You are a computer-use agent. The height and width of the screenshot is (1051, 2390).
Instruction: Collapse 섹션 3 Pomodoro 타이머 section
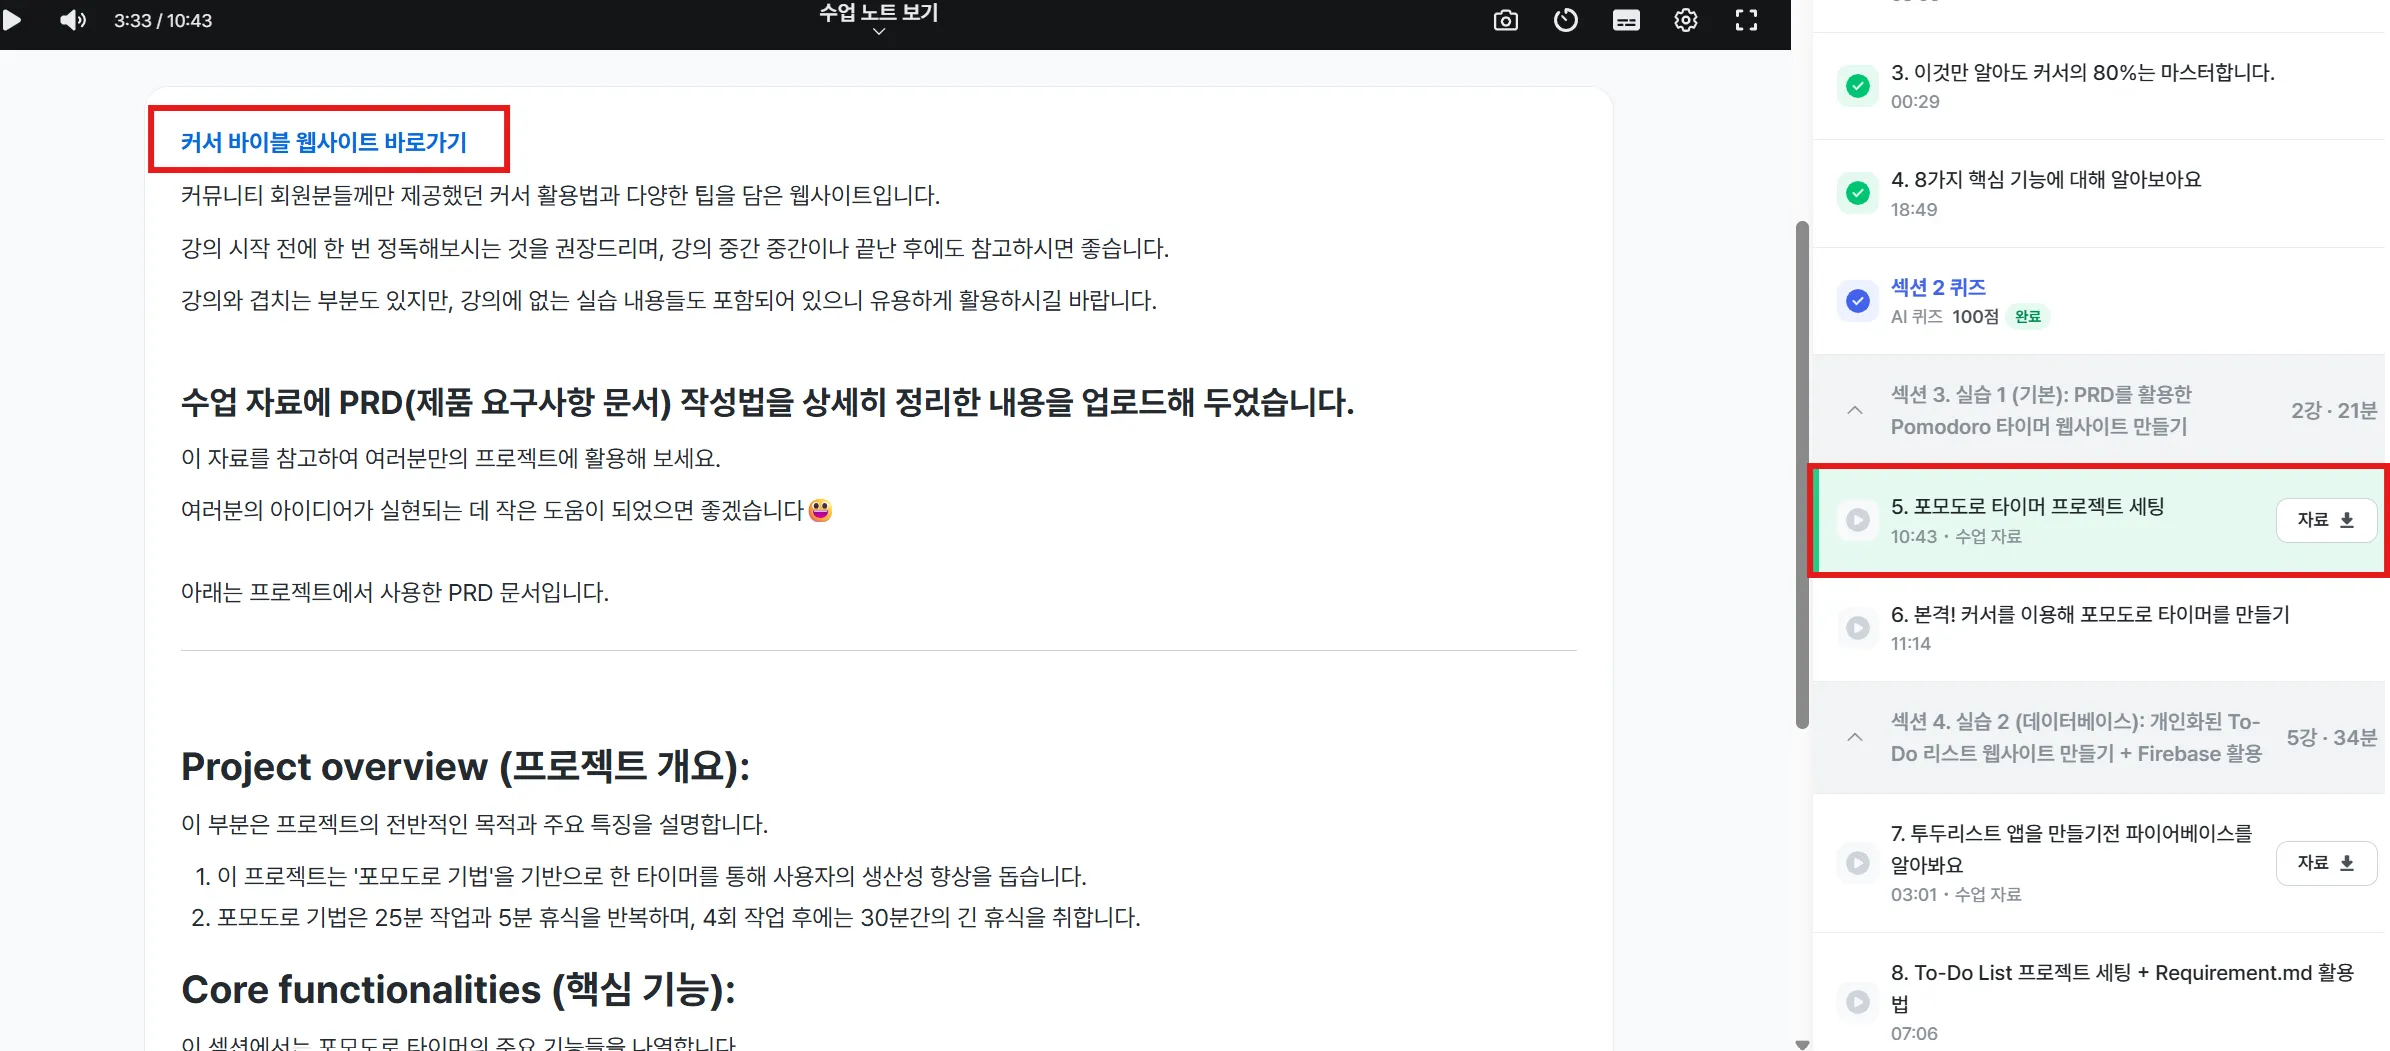(x=1855, y=410)
